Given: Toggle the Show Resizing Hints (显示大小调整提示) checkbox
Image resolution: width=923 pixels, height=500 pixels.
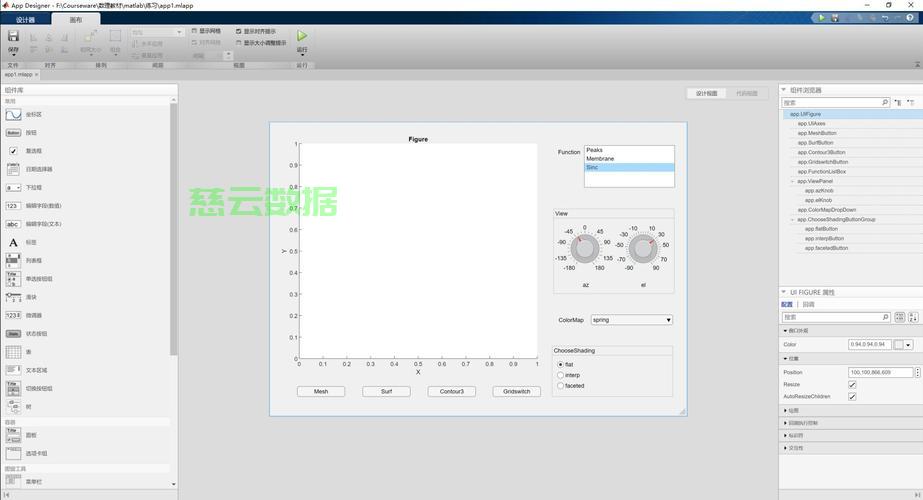Looking at the screenshot, I should coord(238,43).
